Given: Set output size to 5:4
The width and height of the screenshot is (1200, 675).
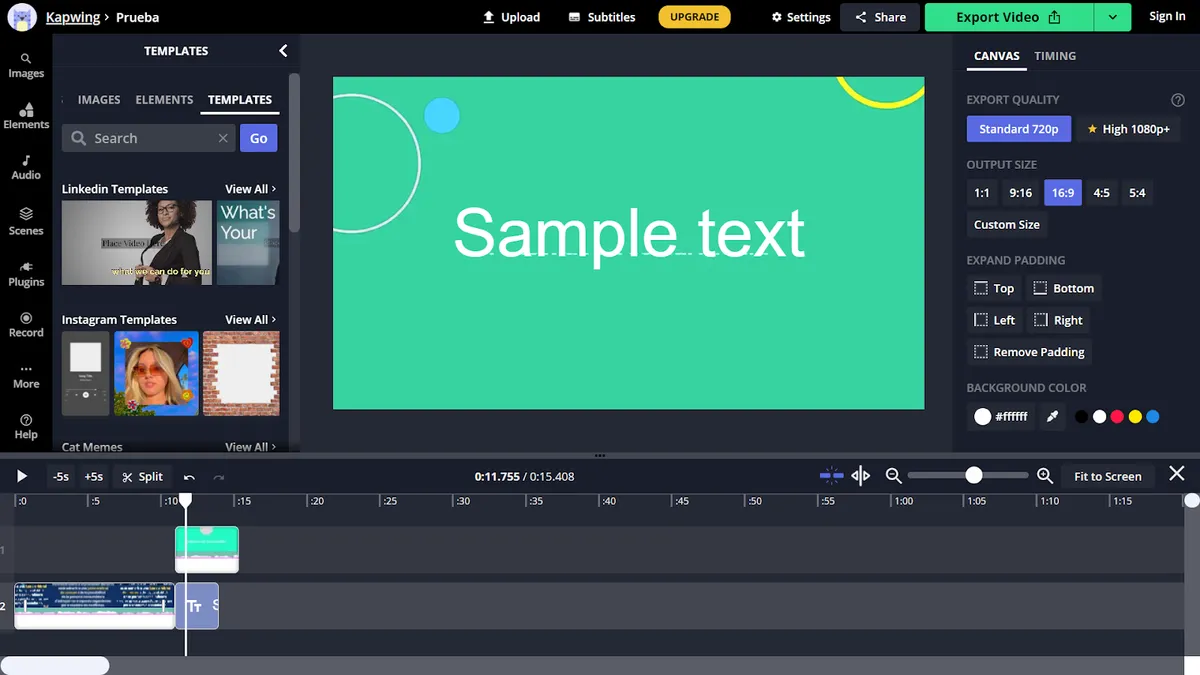Looking at the screenshot, I should pyautogui.click(x=1137, y=193).
